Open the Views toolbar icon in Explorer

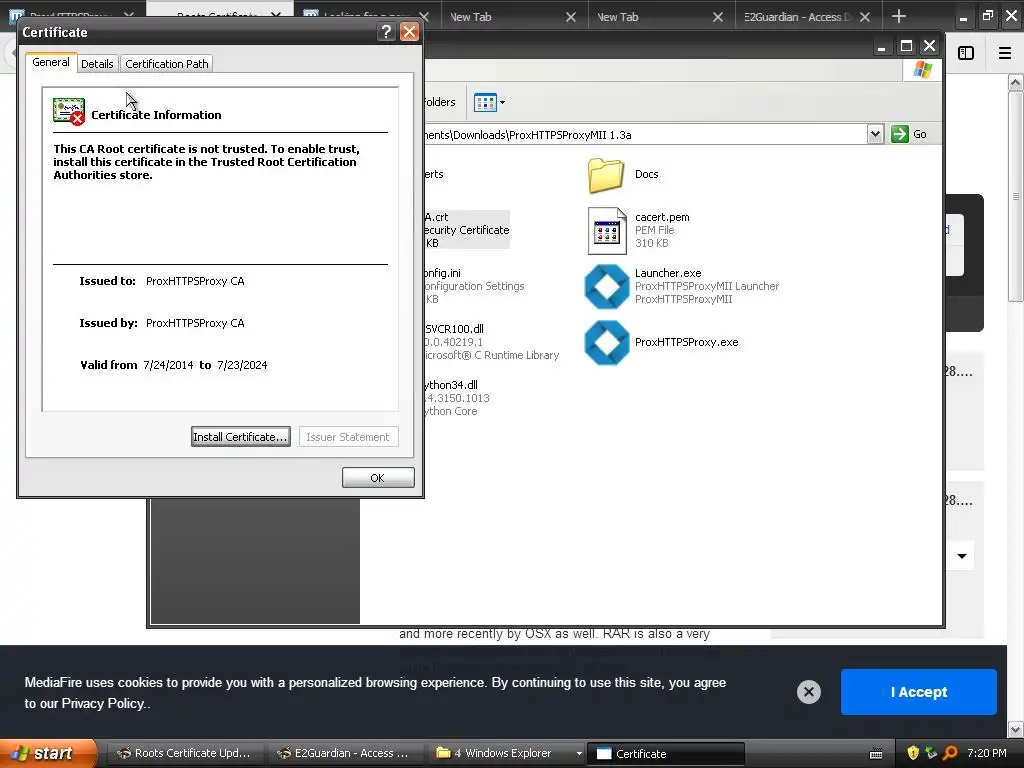(x=485, y=103)
